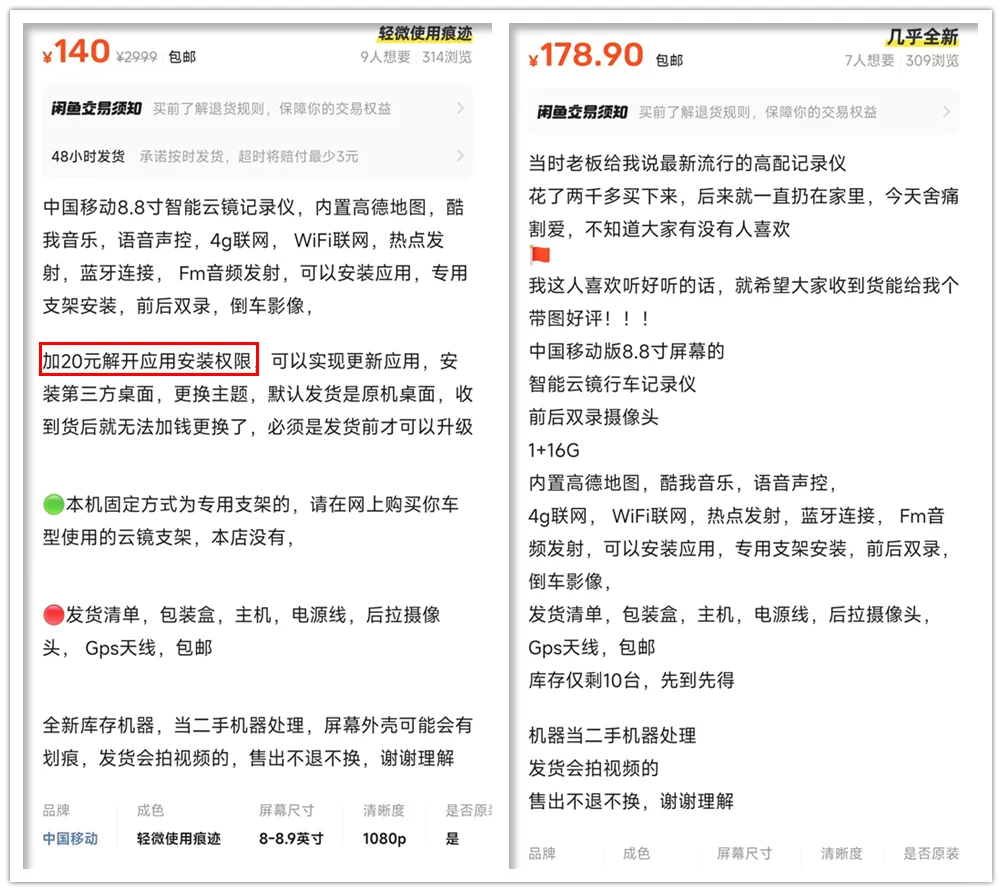Click the 309浏览 view count on right listing
The width and height of the screenshot is (1002, 892).
click(x=932, y=58)
